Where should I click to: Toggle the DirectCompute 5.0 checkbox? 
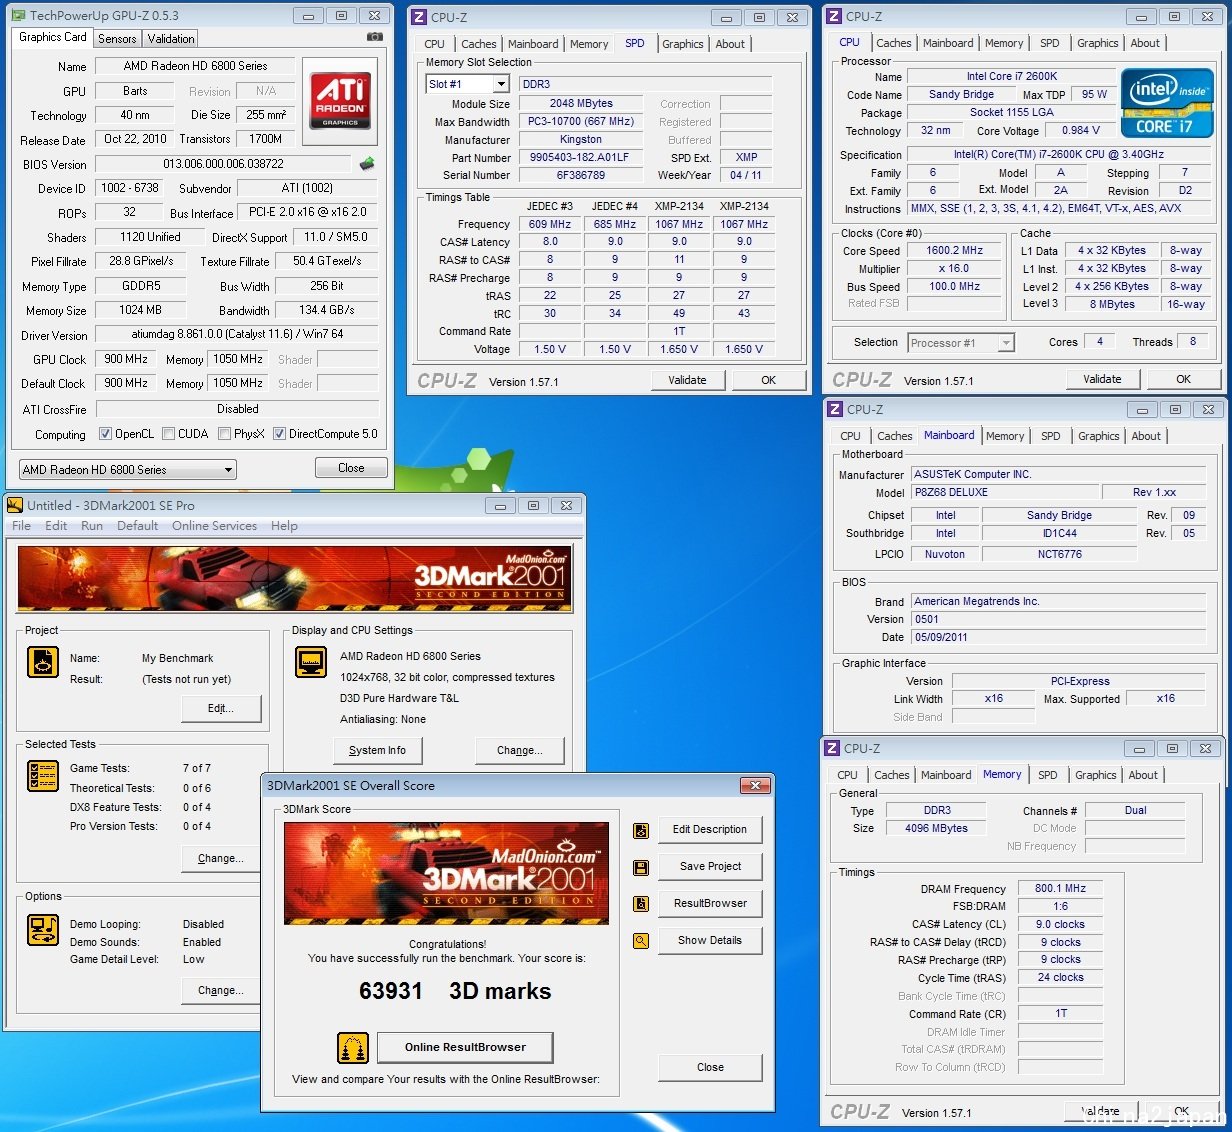tap(279, 434)
